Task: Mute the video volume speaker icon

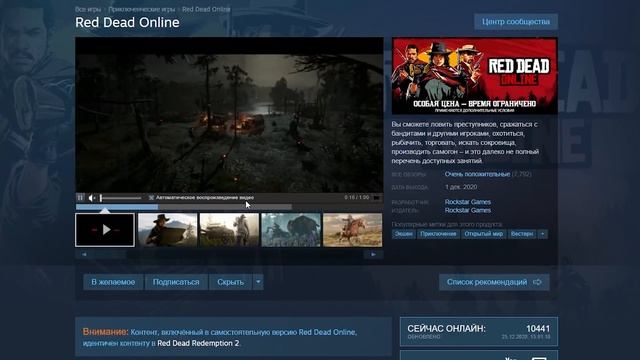Action: point(91,198)
